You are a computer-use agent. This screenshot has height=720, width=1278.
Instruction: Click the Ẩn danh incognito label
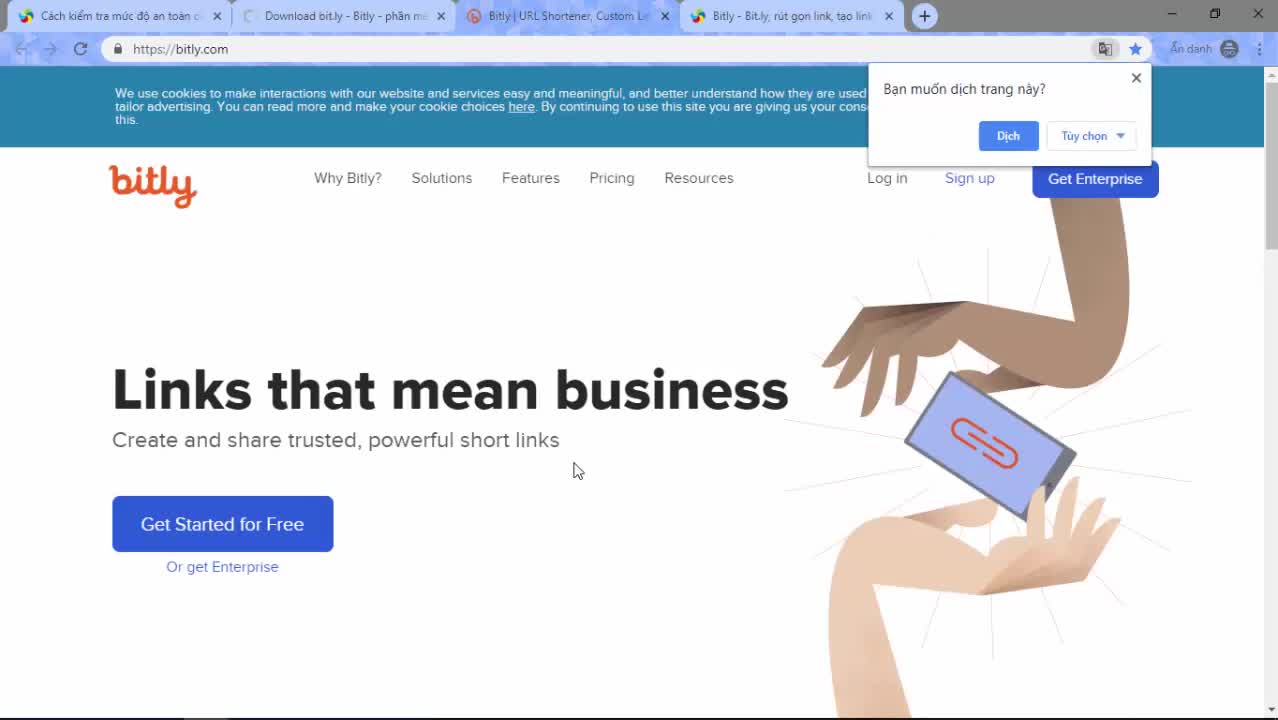pyautogui.click(x=1191, y=49)
